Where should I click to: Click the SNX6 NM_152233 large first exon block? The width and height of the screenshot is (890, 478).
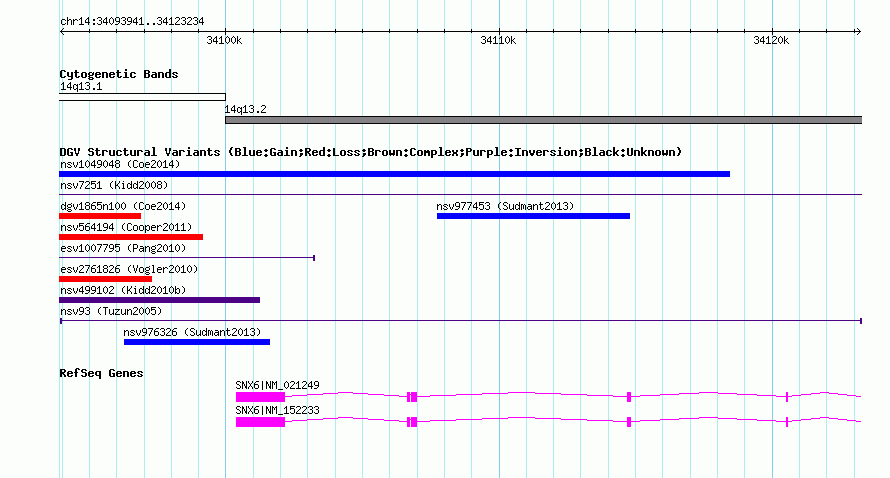click(x=261, y=422)
